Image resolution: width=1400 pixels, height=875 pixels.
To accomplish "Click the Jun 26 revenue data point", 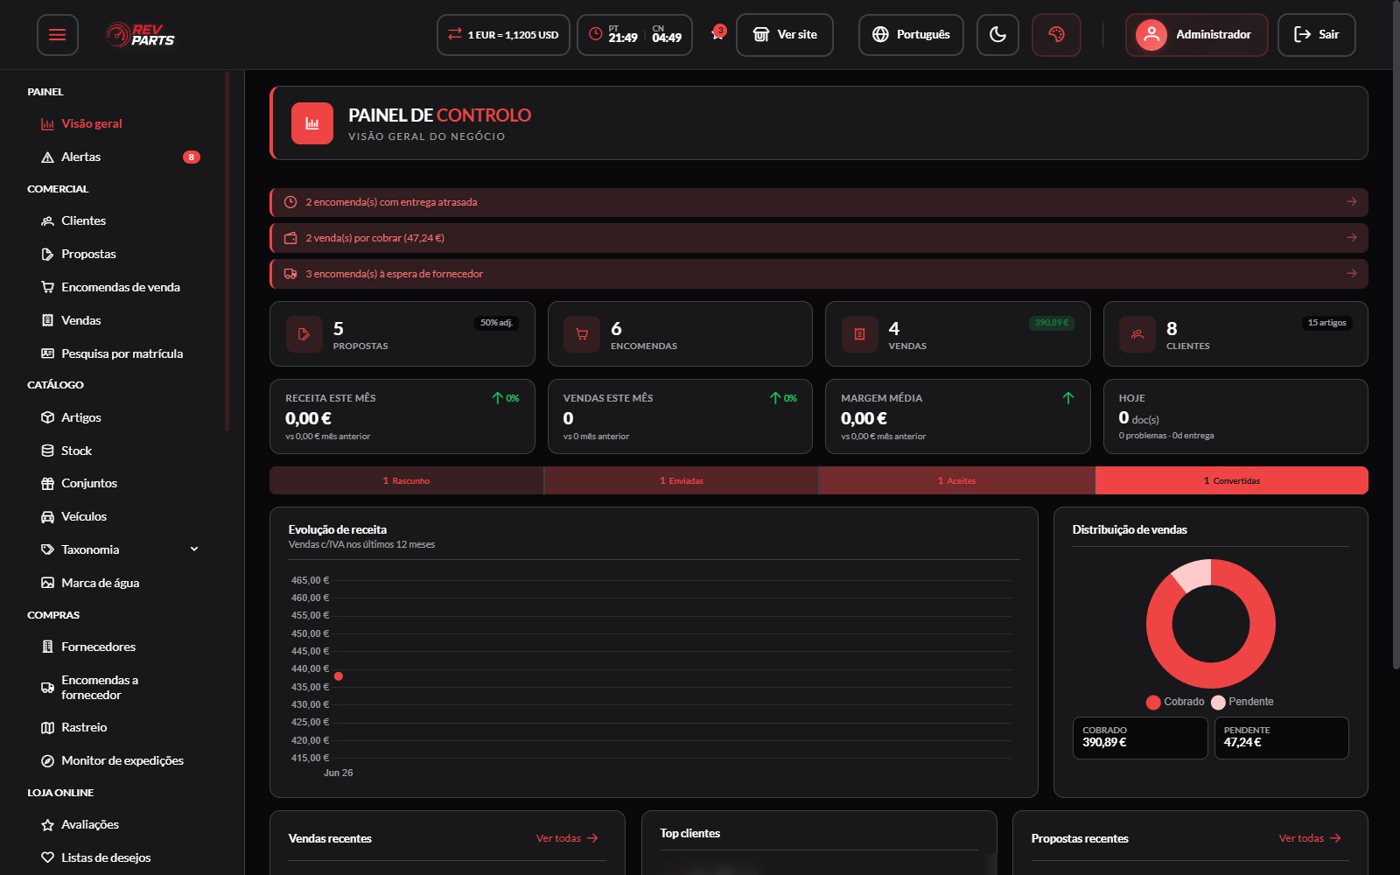I will click(338, 676).
